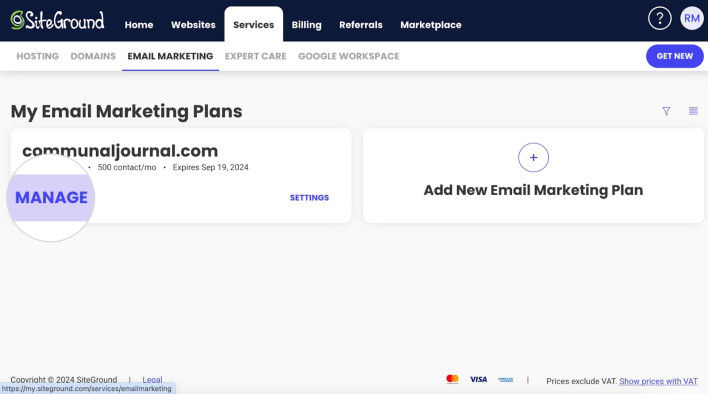708x394 pixels.
Task: Switch to the Google Workspace subtab
Action: coord(349,56)
